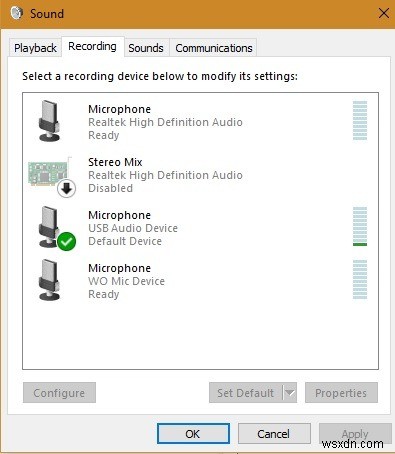Screen dimensions: 395x454
Task: Click the Realtek Microphone device icon
Action: click(x=49, y=121)
